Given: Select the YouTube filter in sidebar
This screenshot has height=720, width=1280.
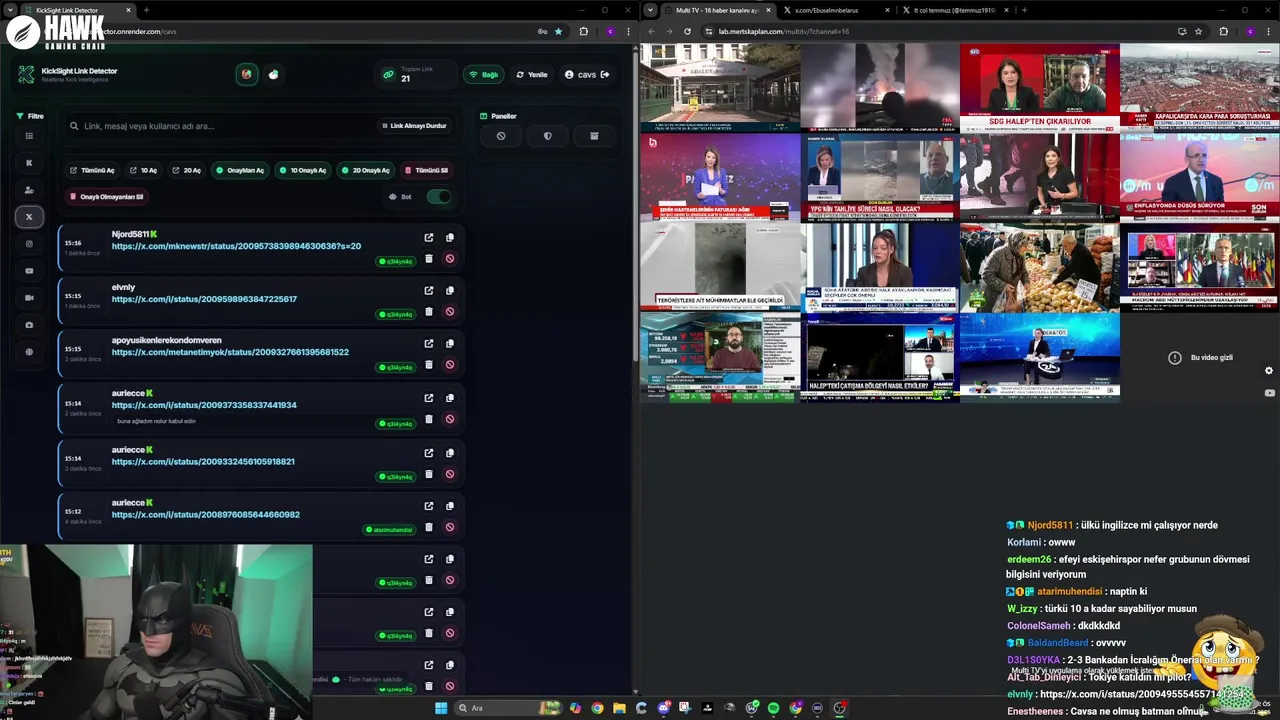Looking at the screenshot, I should [29, 271].
